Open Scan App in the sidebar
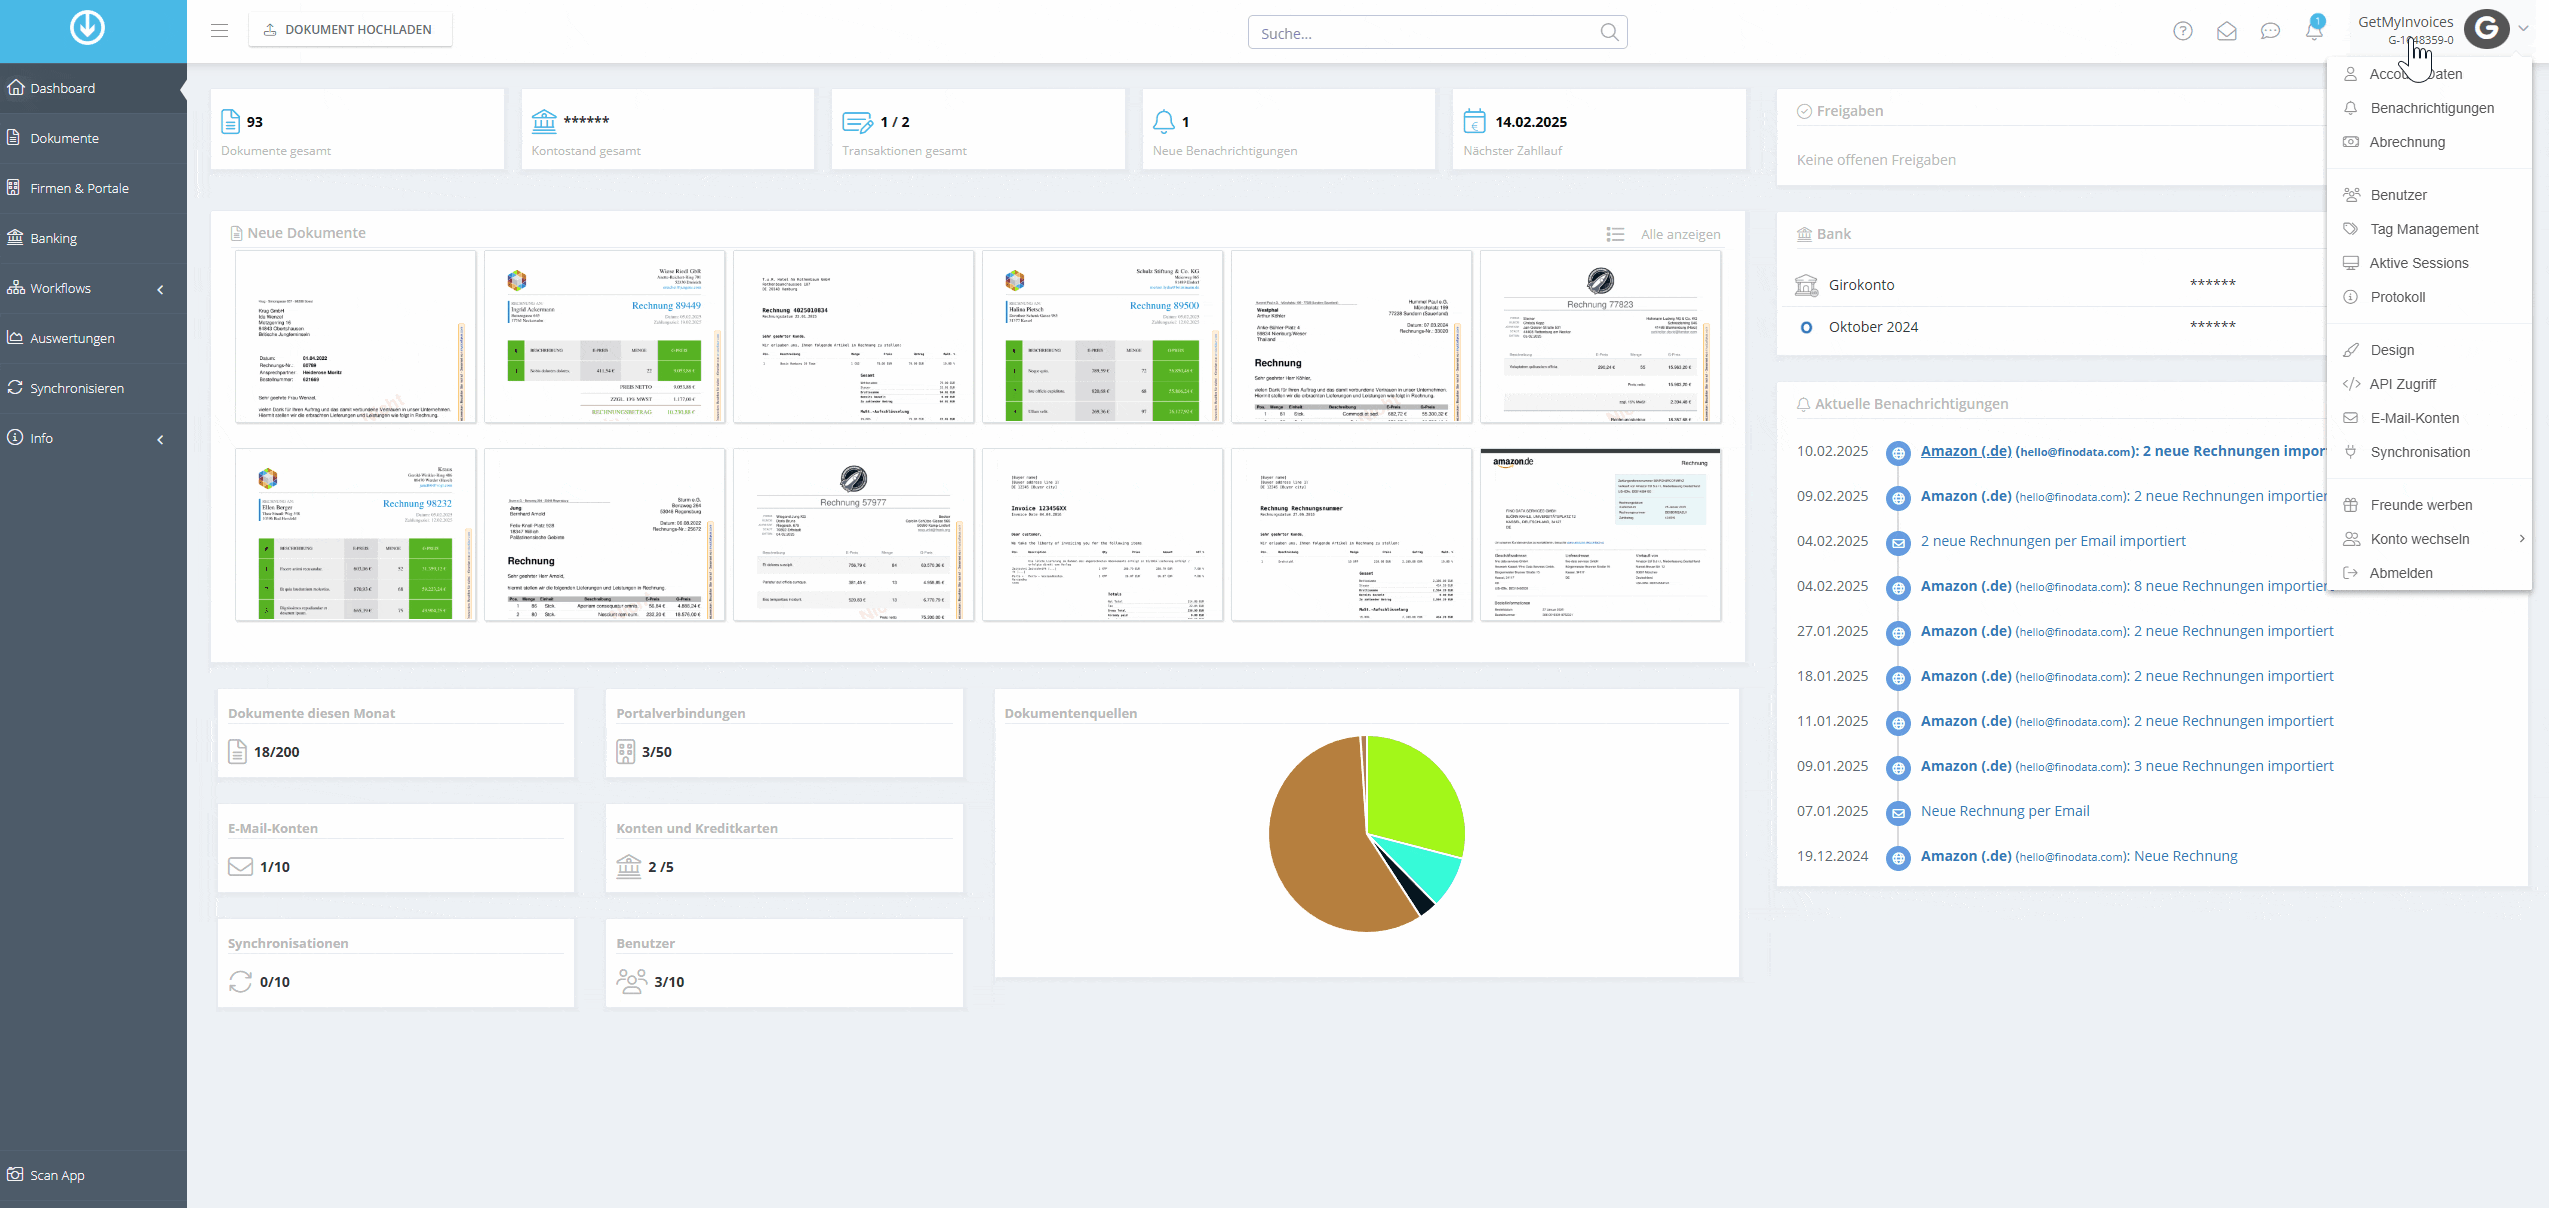 click(93, 1175)
